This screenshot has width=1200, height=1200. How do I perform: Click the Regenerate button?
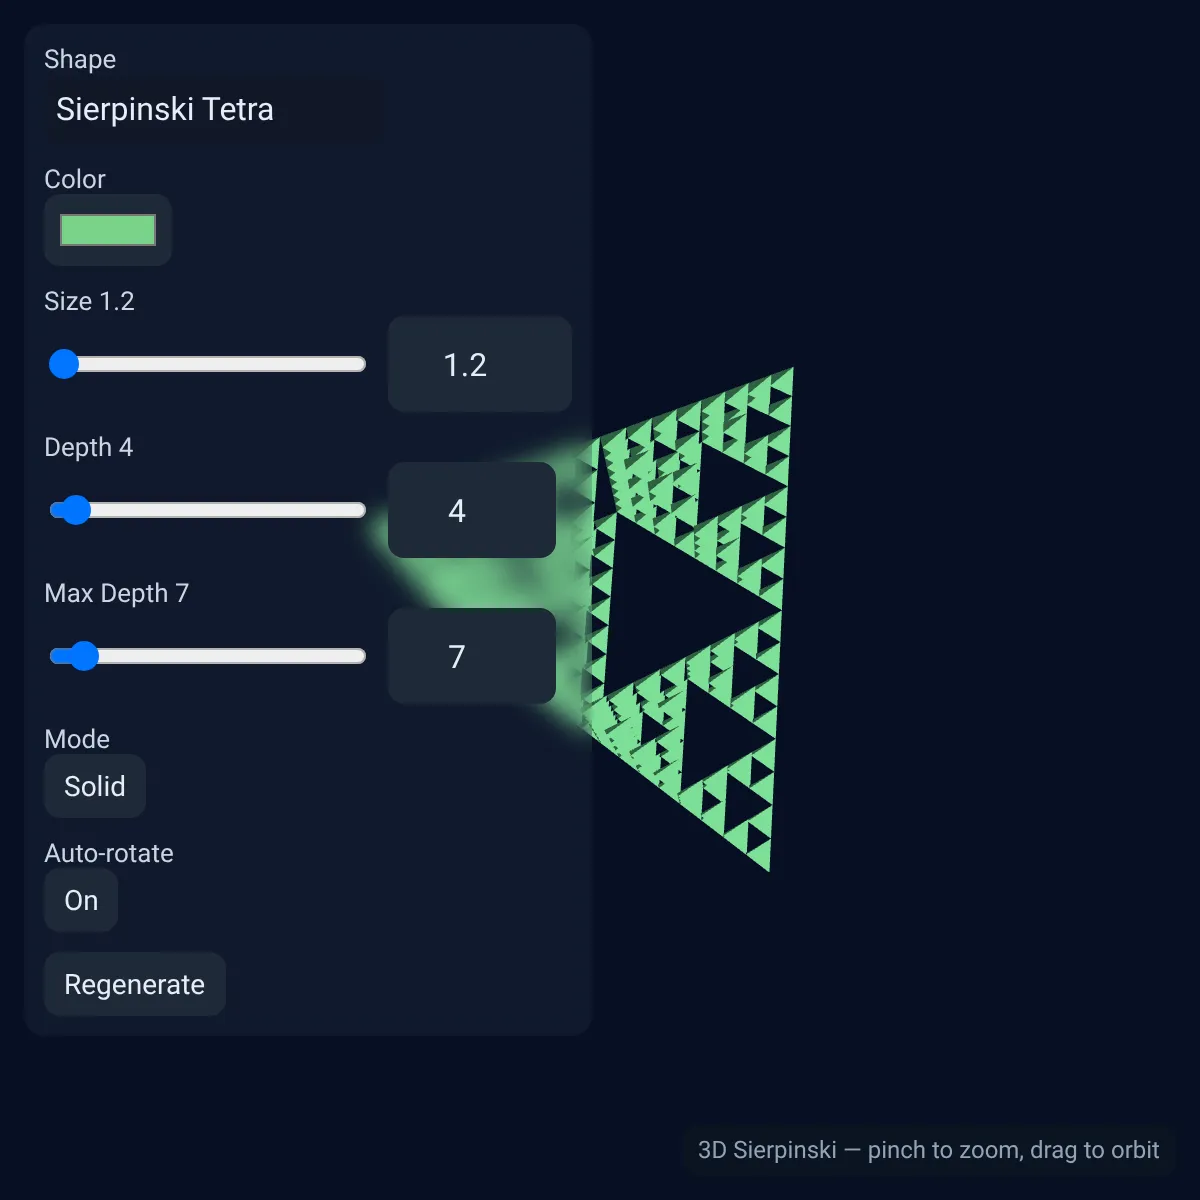pyautogui.click(x=135, y=984)
